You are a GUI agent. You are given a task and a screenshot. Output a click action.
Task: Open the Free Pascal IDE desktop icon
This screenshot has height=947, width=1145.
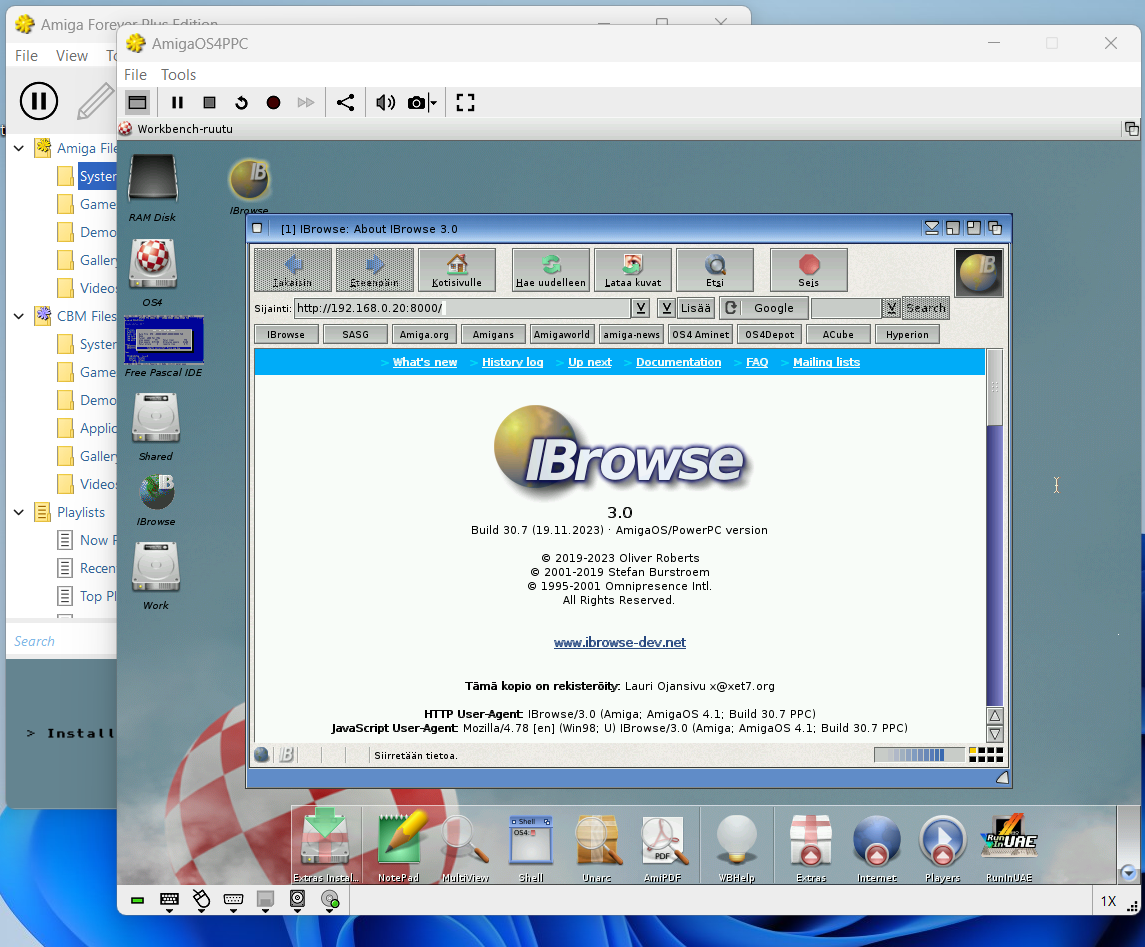pos(164,347)
